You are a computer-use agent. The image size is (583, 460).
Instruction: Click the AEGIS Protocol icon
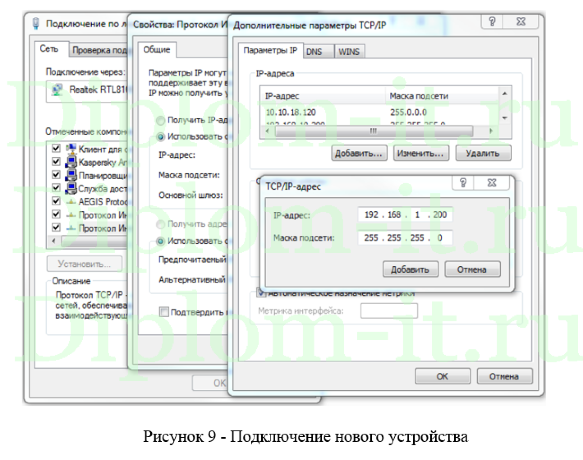[x=71, y=202]
